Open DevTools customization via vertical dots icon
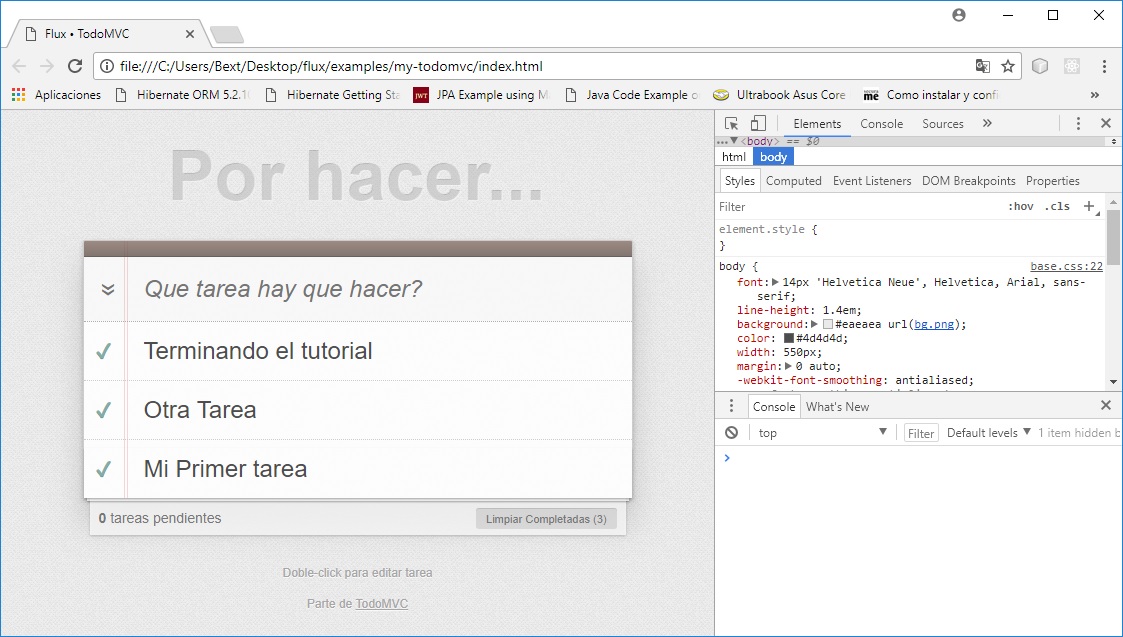 pyautogui.click(x=1077, y=123)
